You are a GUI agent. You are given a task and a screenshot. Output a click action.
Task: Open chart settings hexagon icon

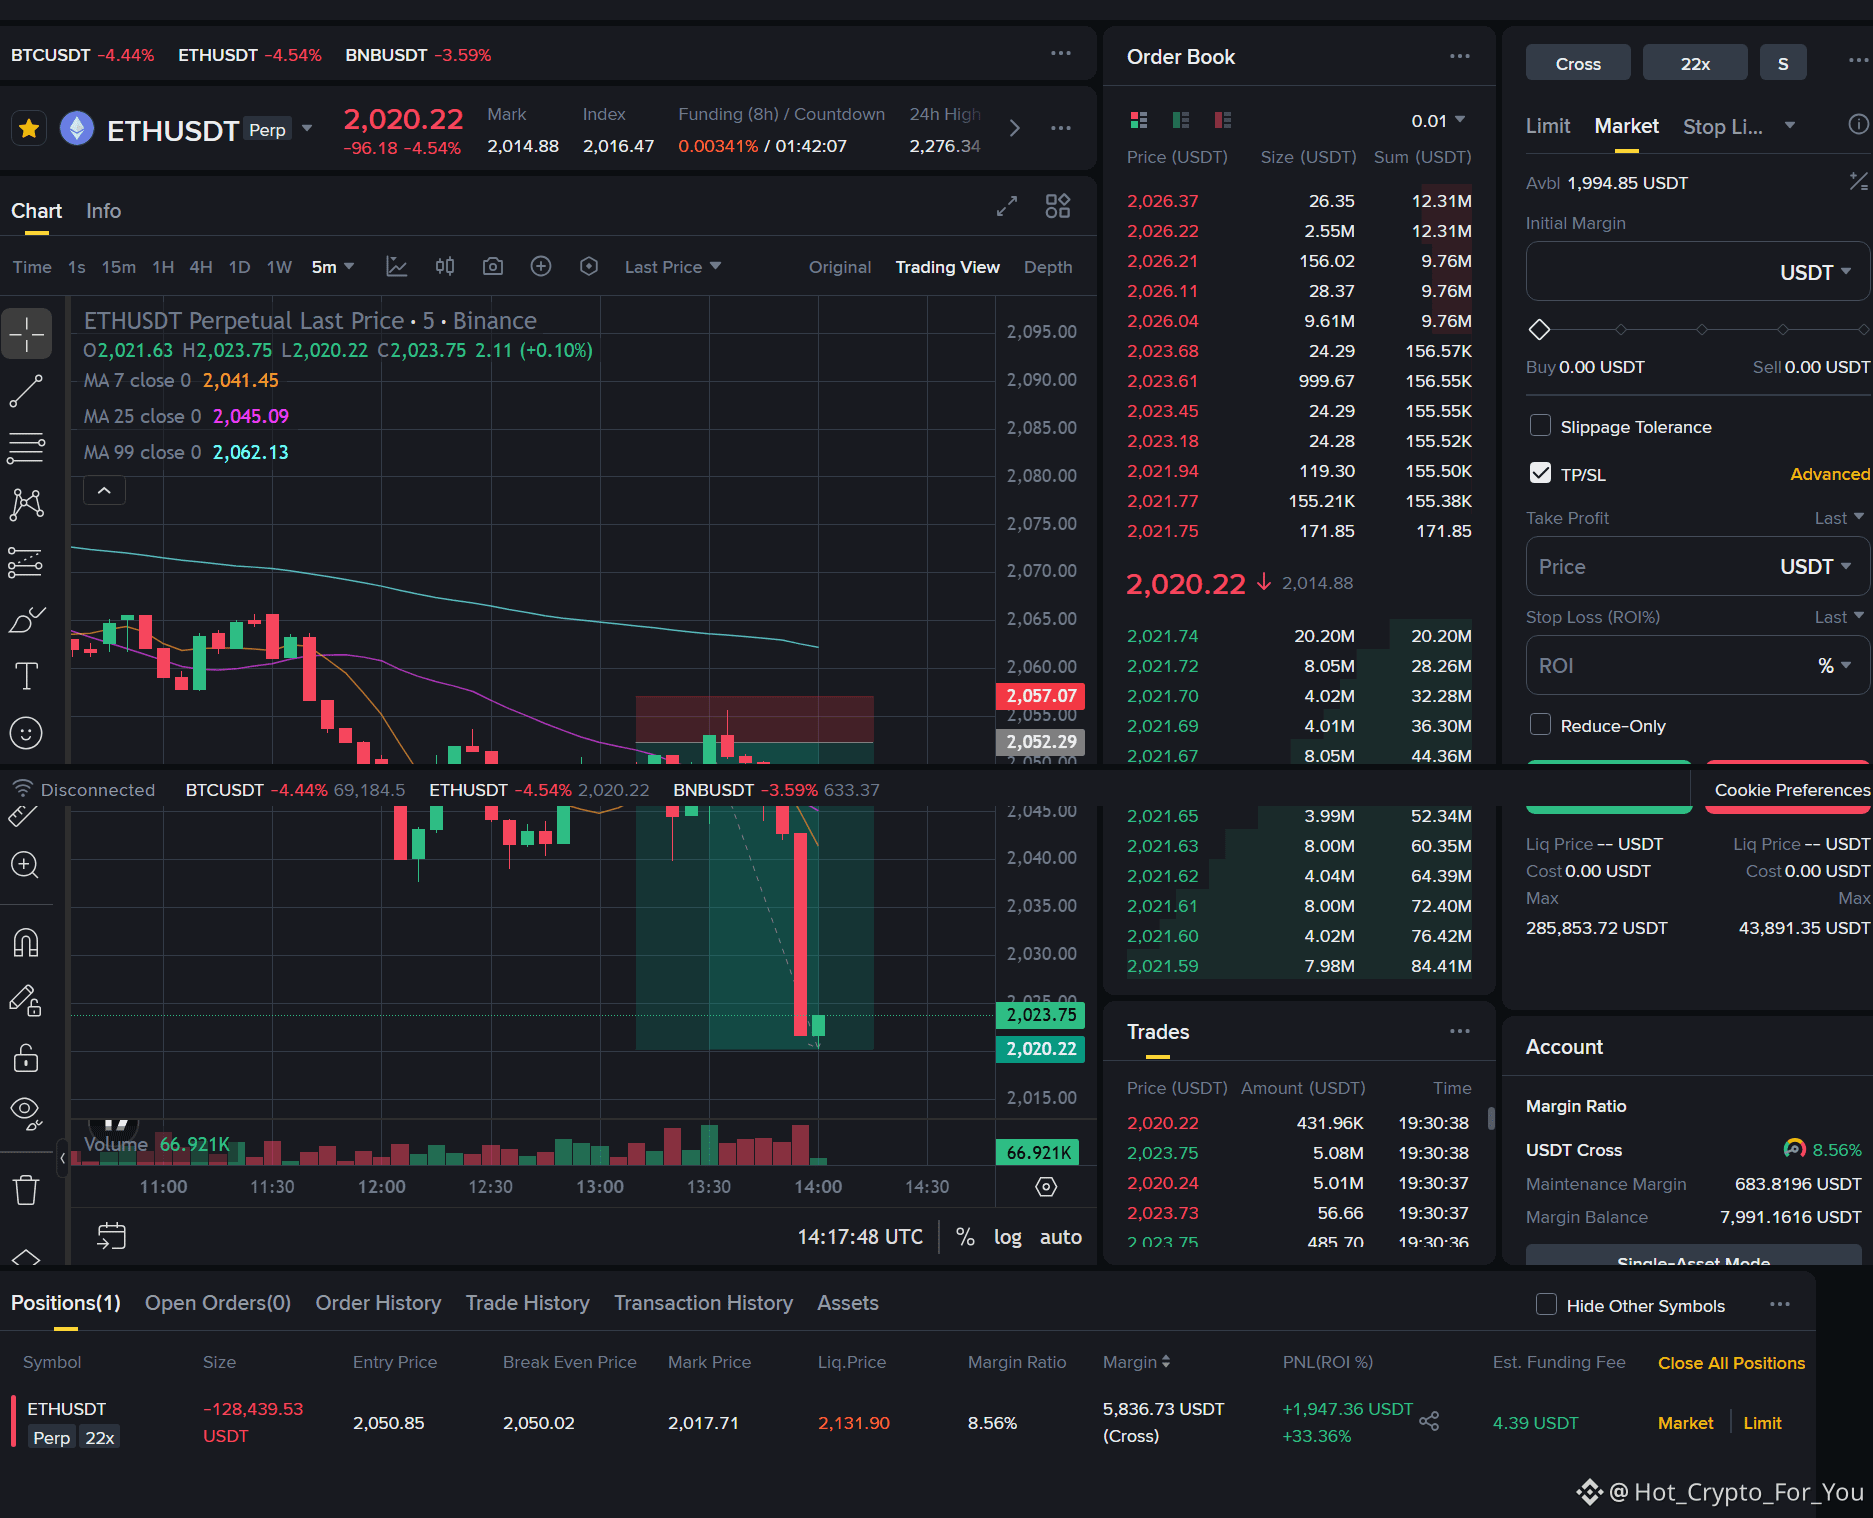tap(589, 266)
